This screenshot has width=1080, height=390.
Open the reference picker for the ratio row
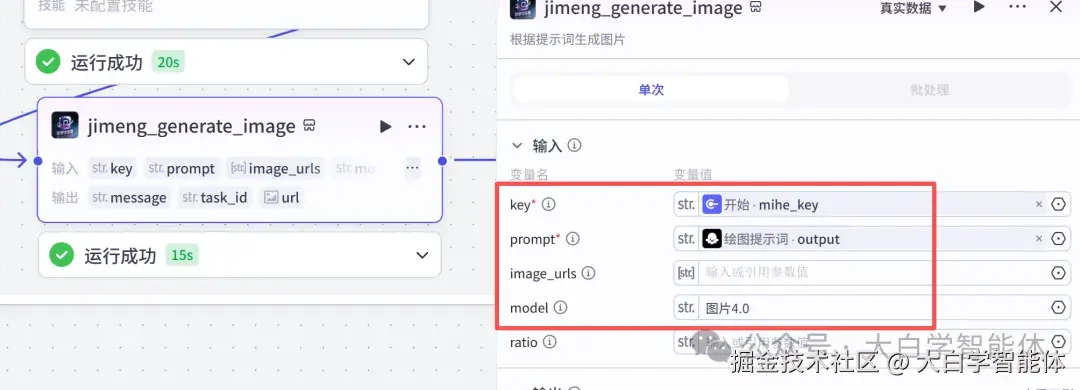[x=1059, y=342]
